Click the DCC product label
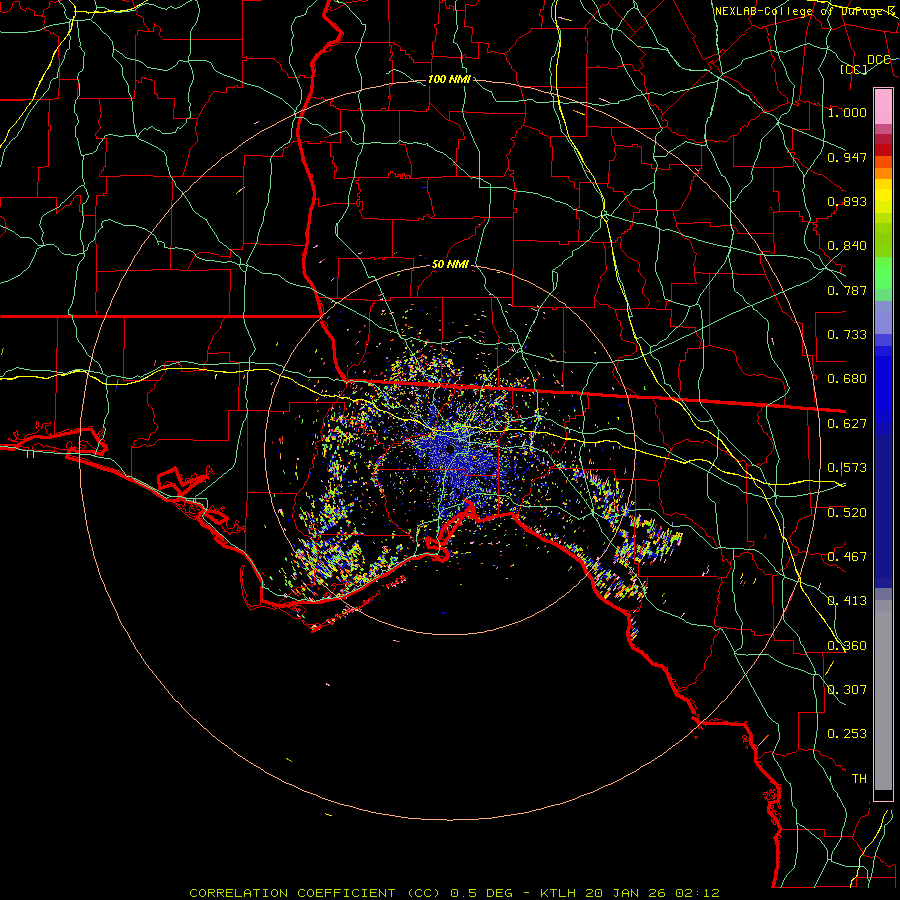 [x=878, y=60]
